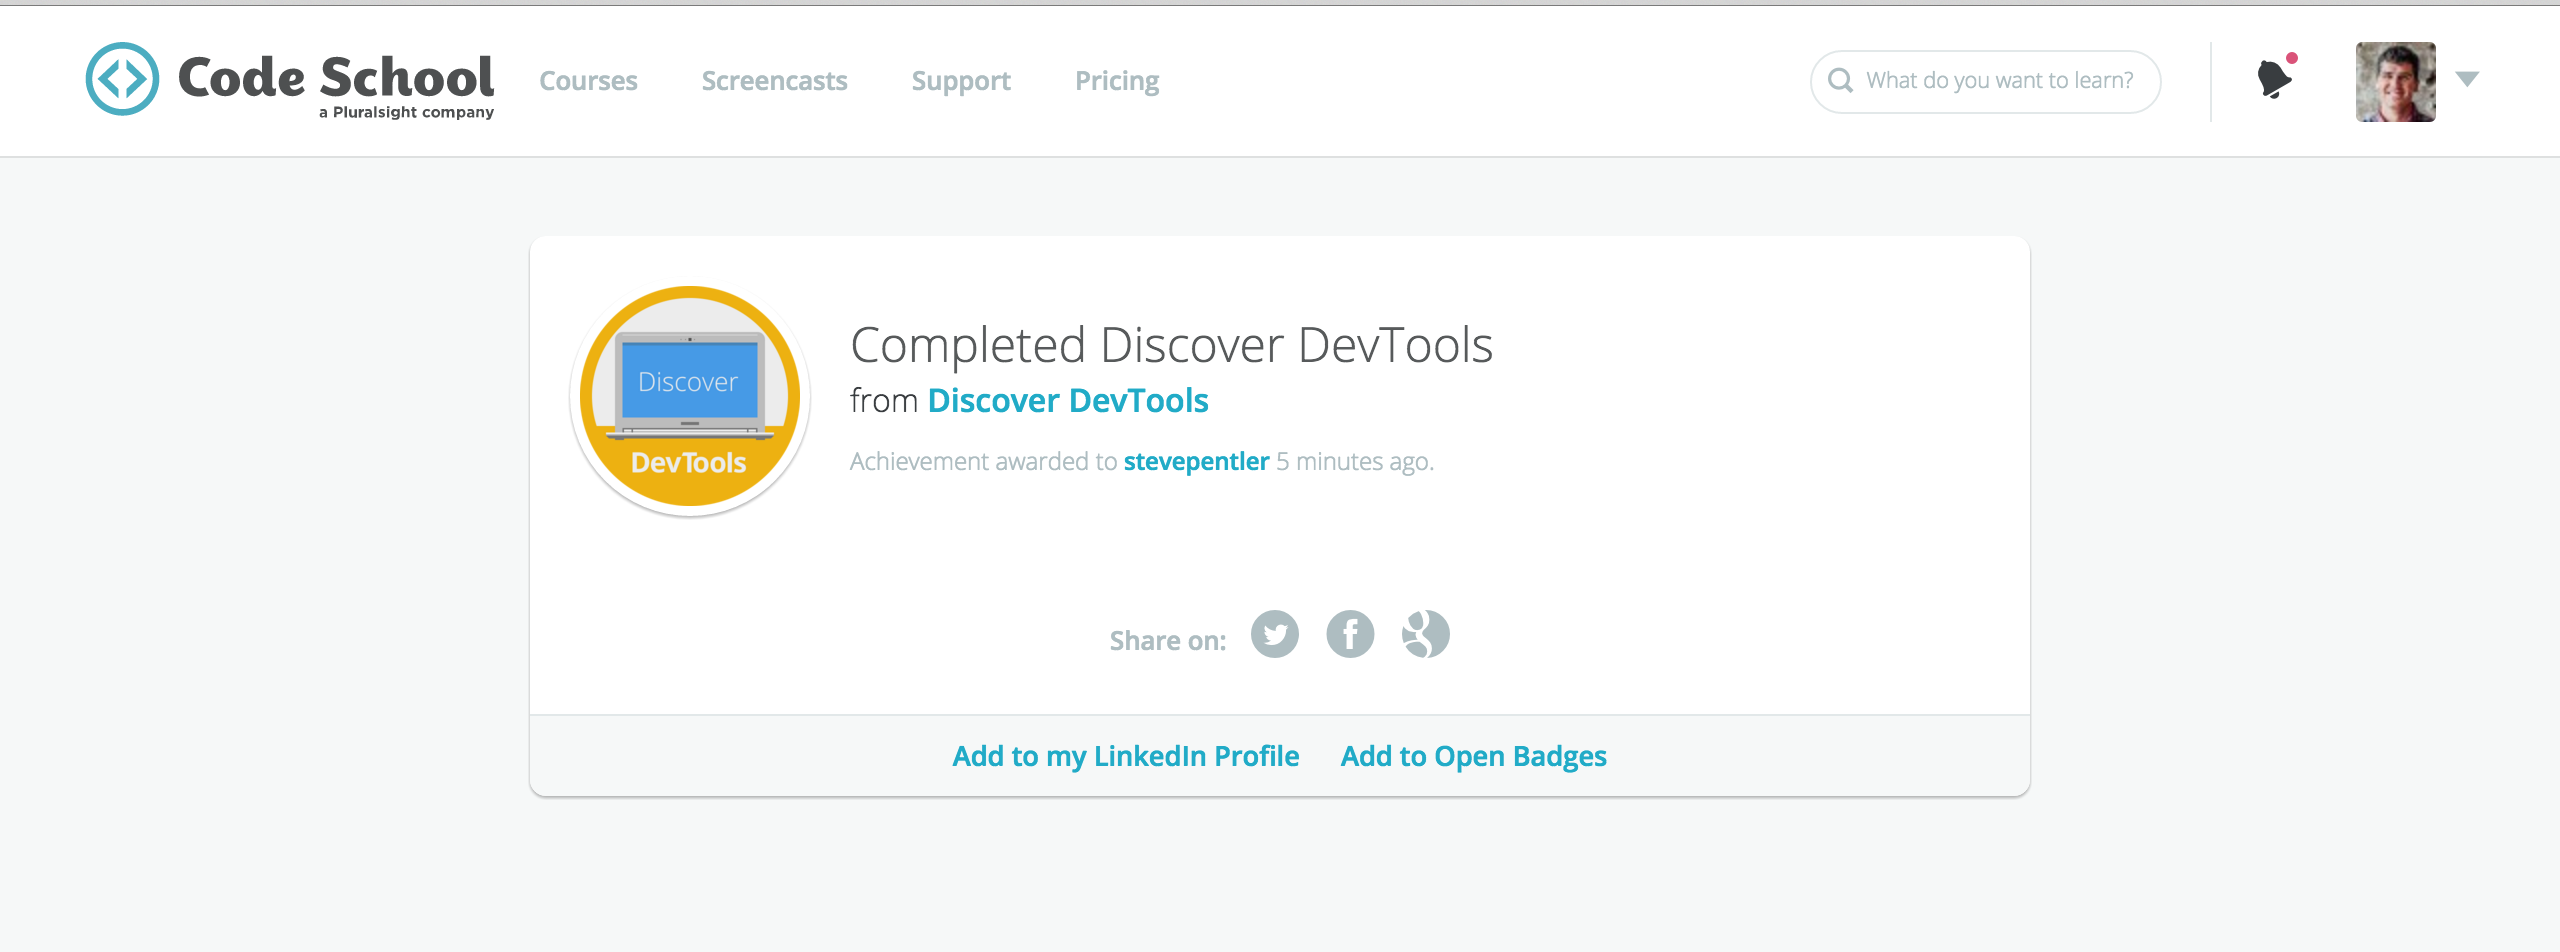Go to Screencasts
Screen dimensions: 2560x952
774,80
